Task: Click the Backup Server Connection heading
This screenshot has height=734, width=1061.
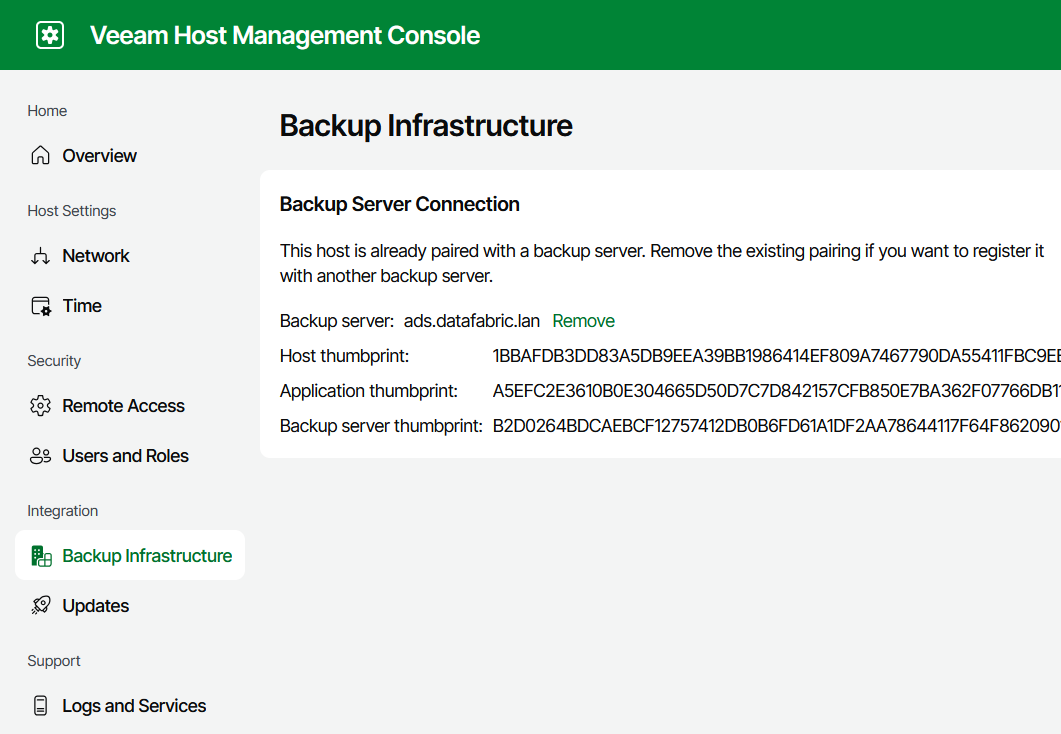Action: click(x=399, y=204)
